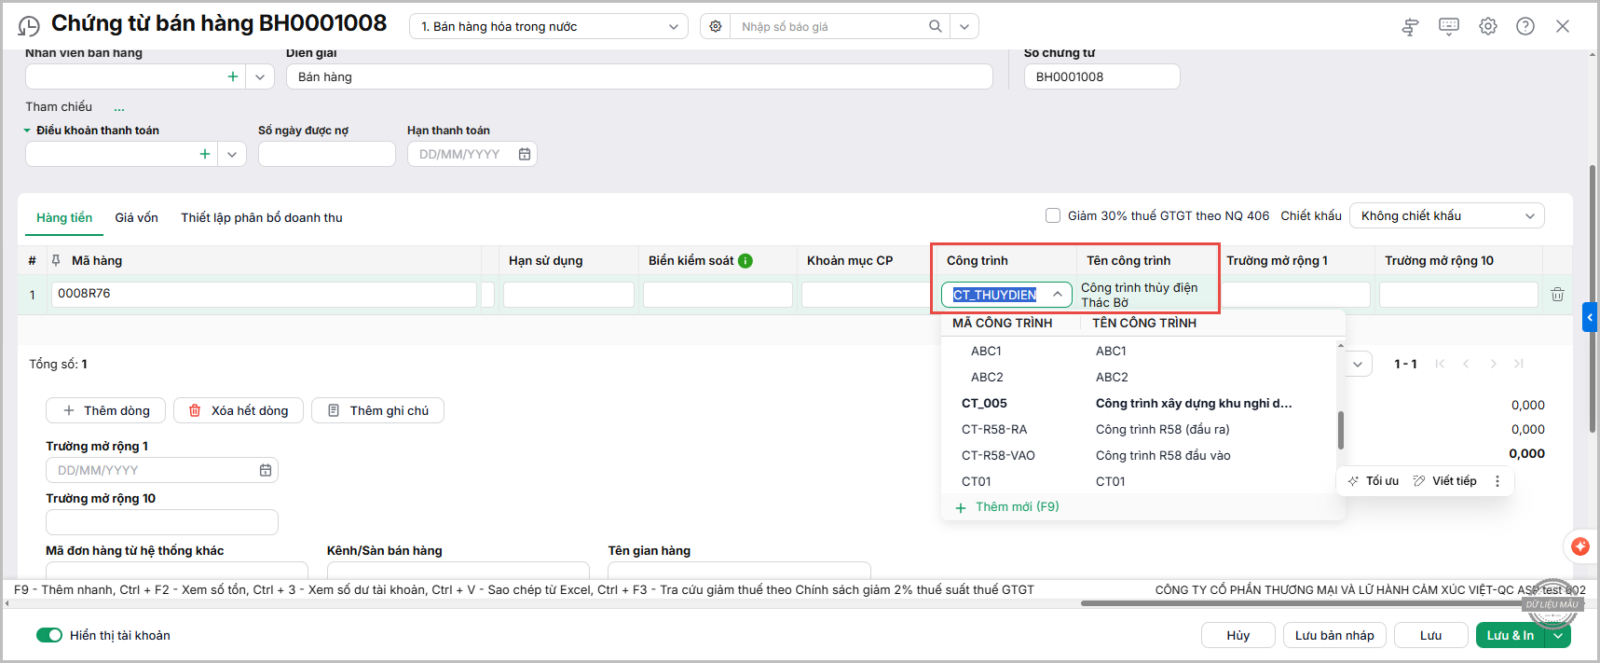Viewport: 1600px width, 663px height.
Task: Go to previous page arrow in pager
Action: [1466, 364]
